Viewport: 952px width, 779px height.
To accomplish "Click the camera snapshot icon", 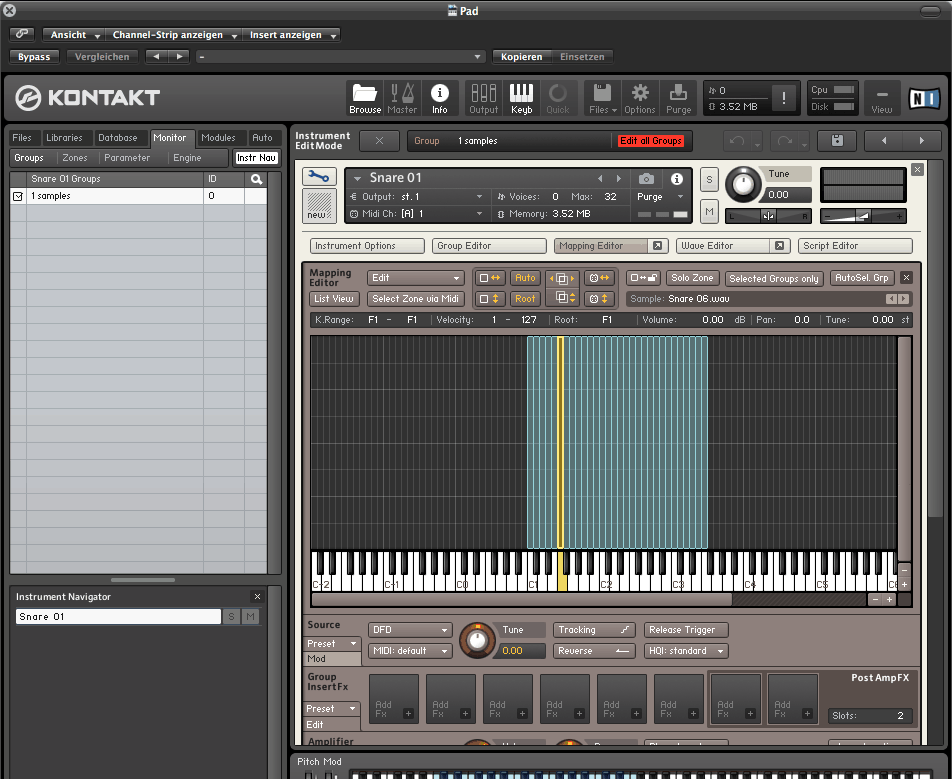I will coord(647,178).
